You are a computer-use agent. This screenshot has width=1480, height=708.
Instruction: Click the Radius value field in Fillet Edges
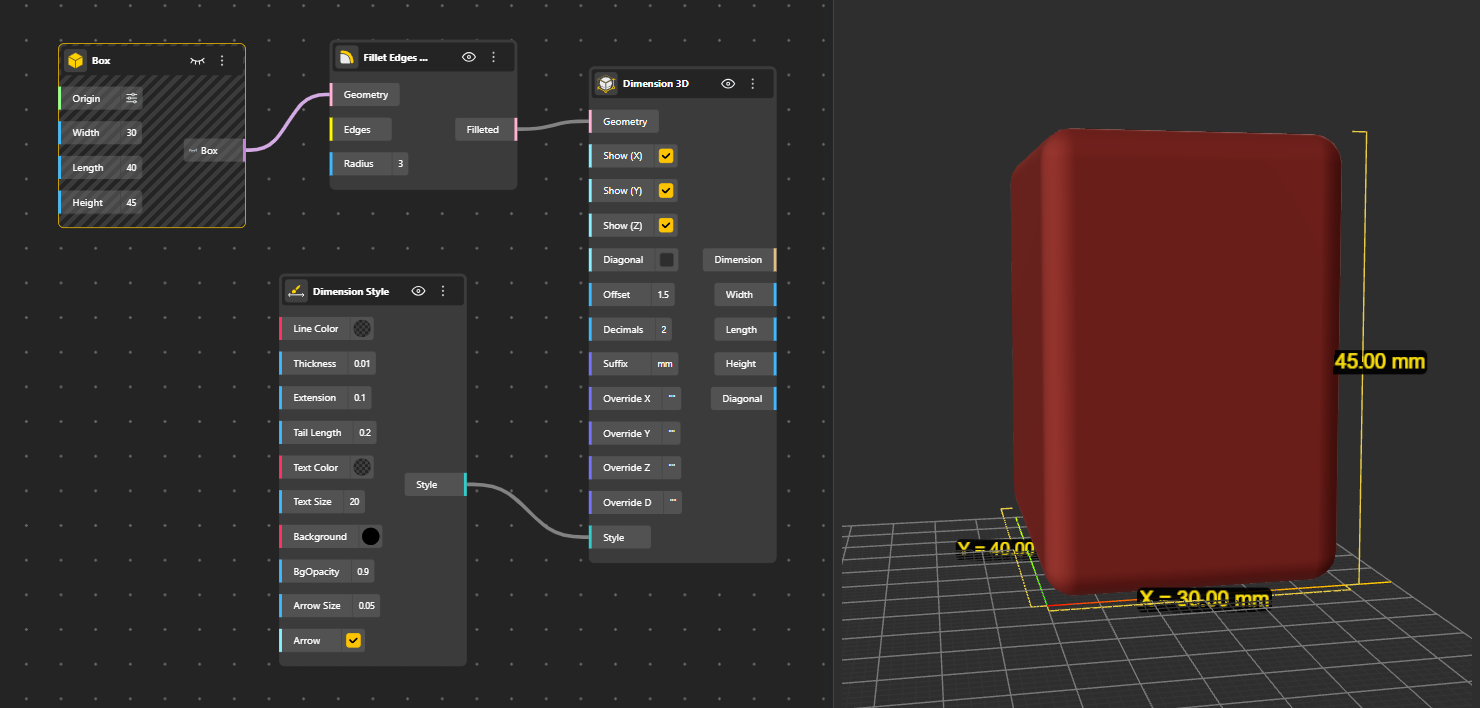(x=400, y=164)
